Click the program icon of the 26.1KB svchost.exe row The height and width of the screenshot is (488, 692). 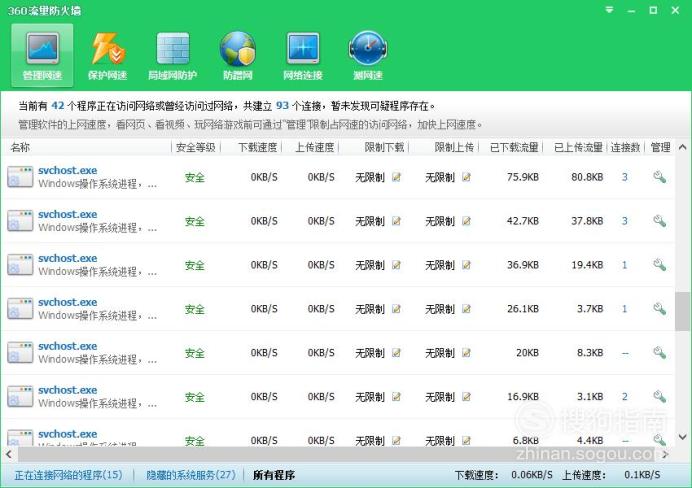tap(20, 309)
